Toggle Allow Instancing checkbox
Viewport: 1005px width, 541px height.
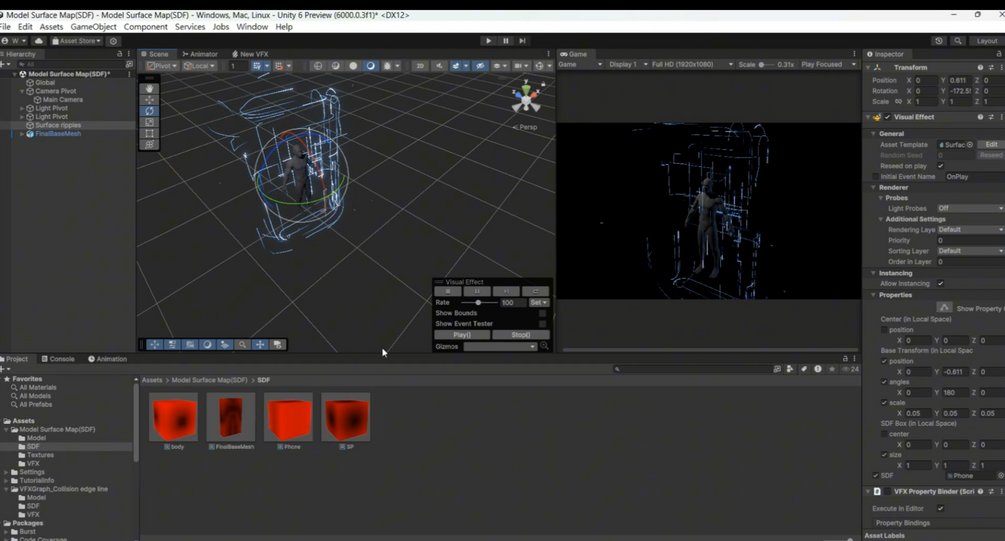click(x=940, y=283)
